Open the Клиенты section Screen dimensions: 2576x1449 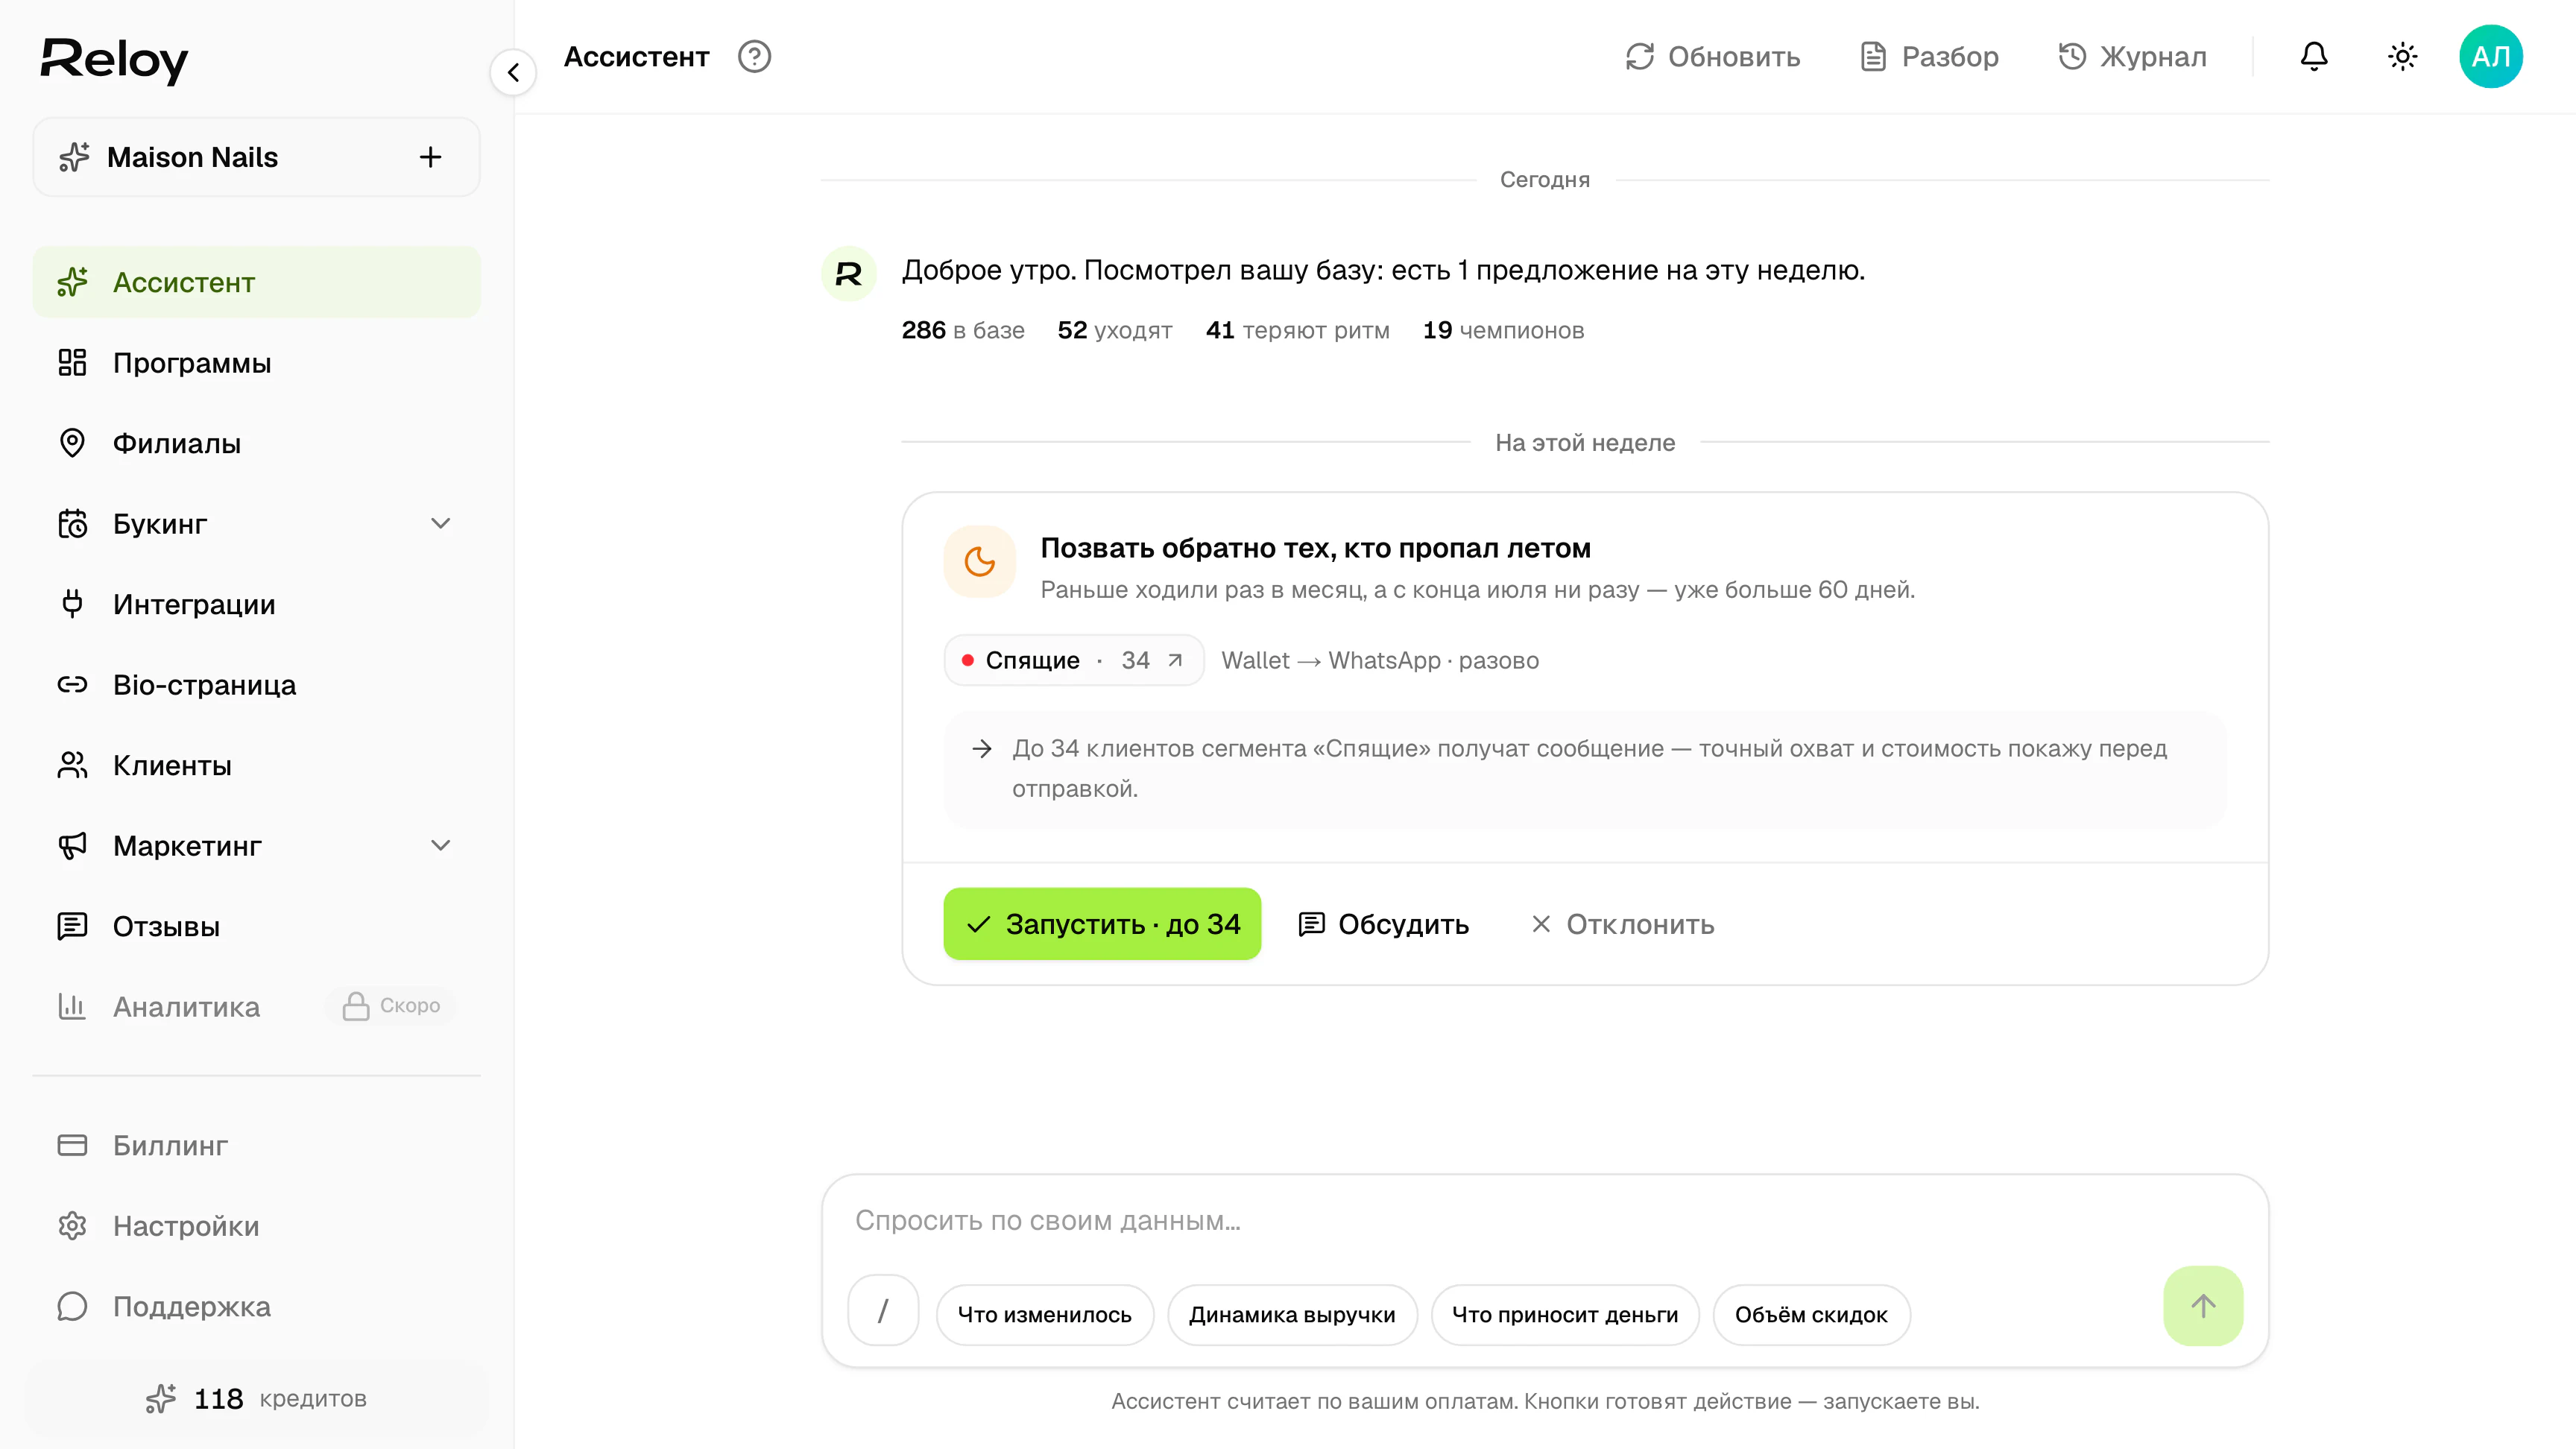257,765
